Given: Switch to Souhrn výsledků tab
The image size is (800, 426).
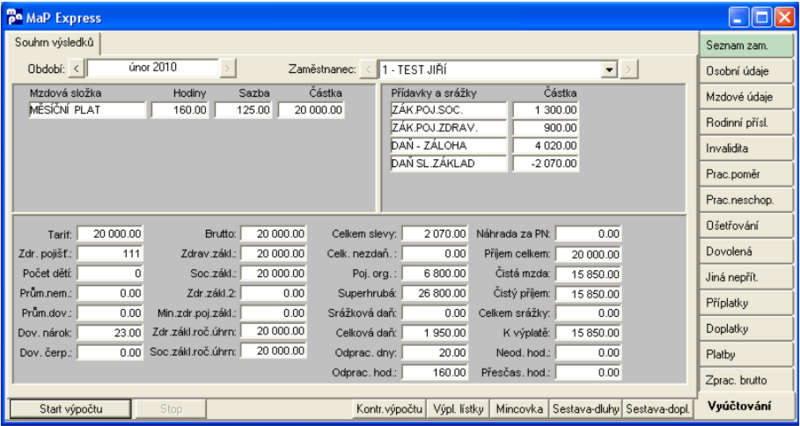Looking at the screenshot, I should (x=54, y=43).
